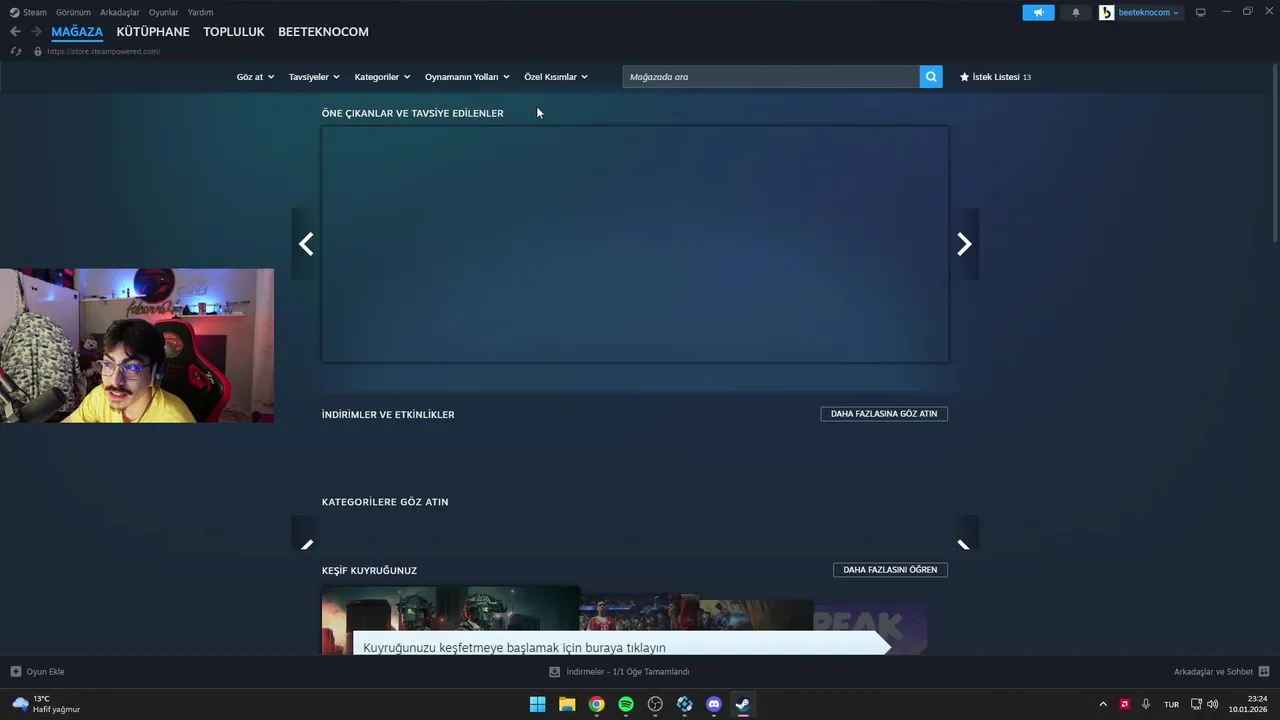Click the volume speaker tray icon
1280x720 pixels.
[1213, 704]
